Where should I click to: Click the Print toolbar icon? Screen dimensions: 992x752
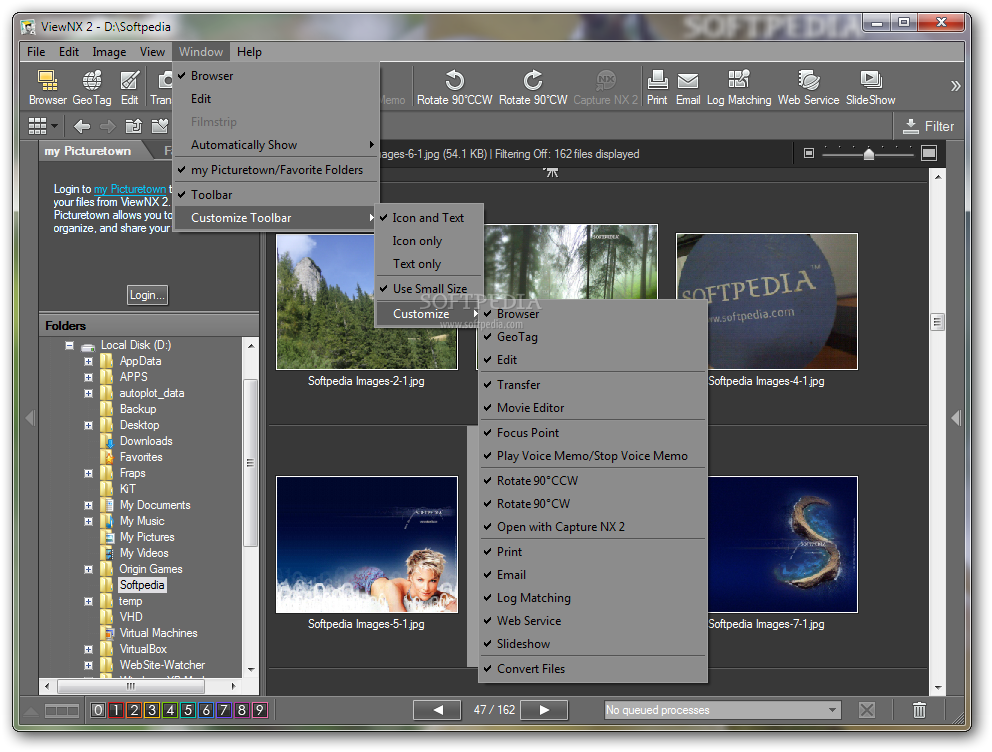[657, 87]
